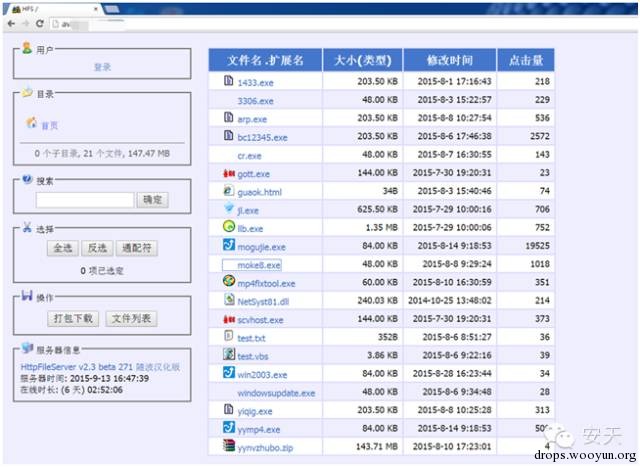Click the 打包下载 archive download button
The height and width of the screenshot is (467, 640).
click(x=73, y=318)
